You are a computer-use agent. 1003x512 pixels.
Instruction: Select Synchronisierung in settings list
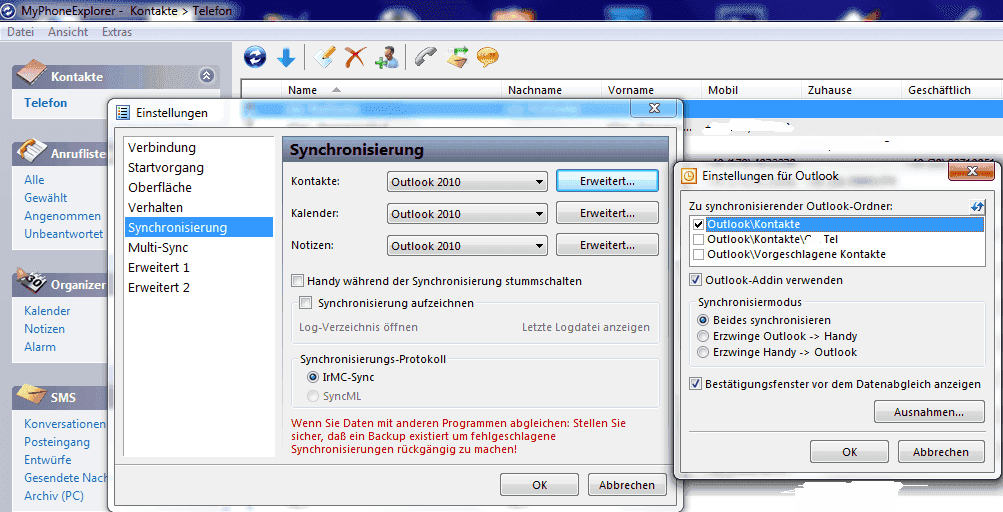(x=199, y=227)
